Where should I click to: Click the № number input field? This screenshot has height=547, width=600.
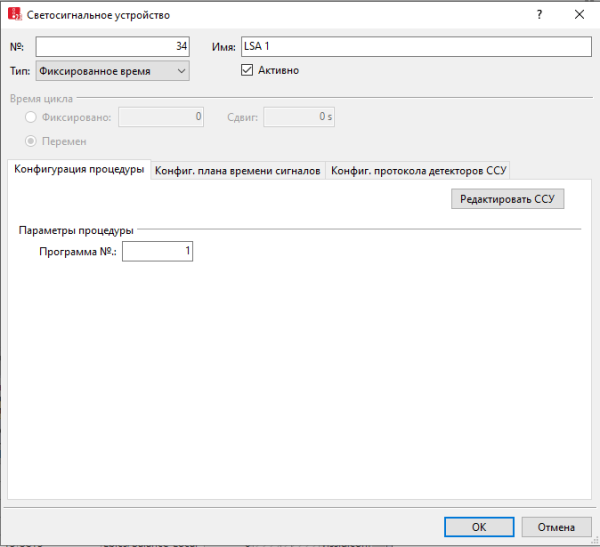112,47
